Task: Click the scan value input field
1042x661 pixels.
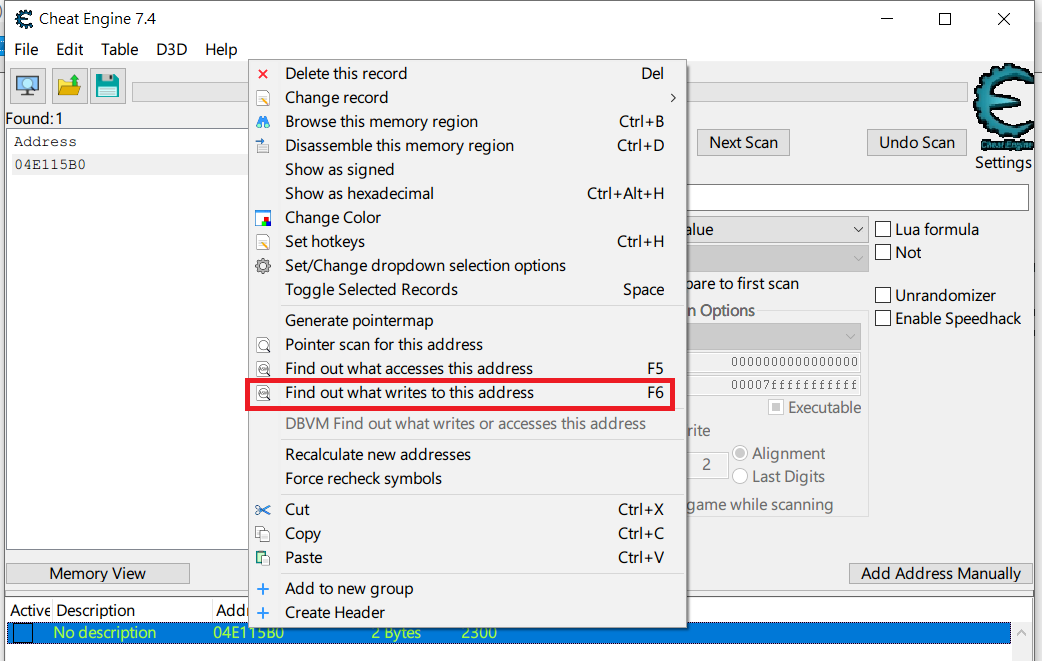Action: (x=857, y=198)
